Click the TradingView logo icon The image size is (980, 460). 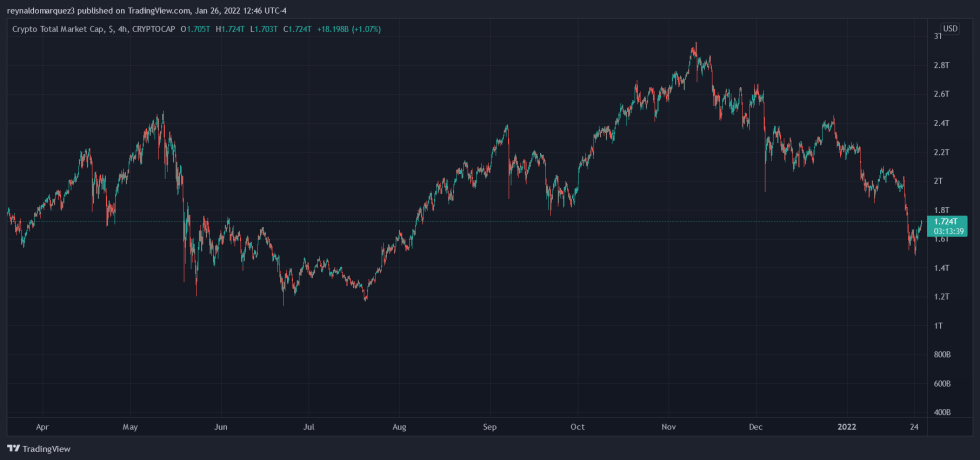(13, 449)
